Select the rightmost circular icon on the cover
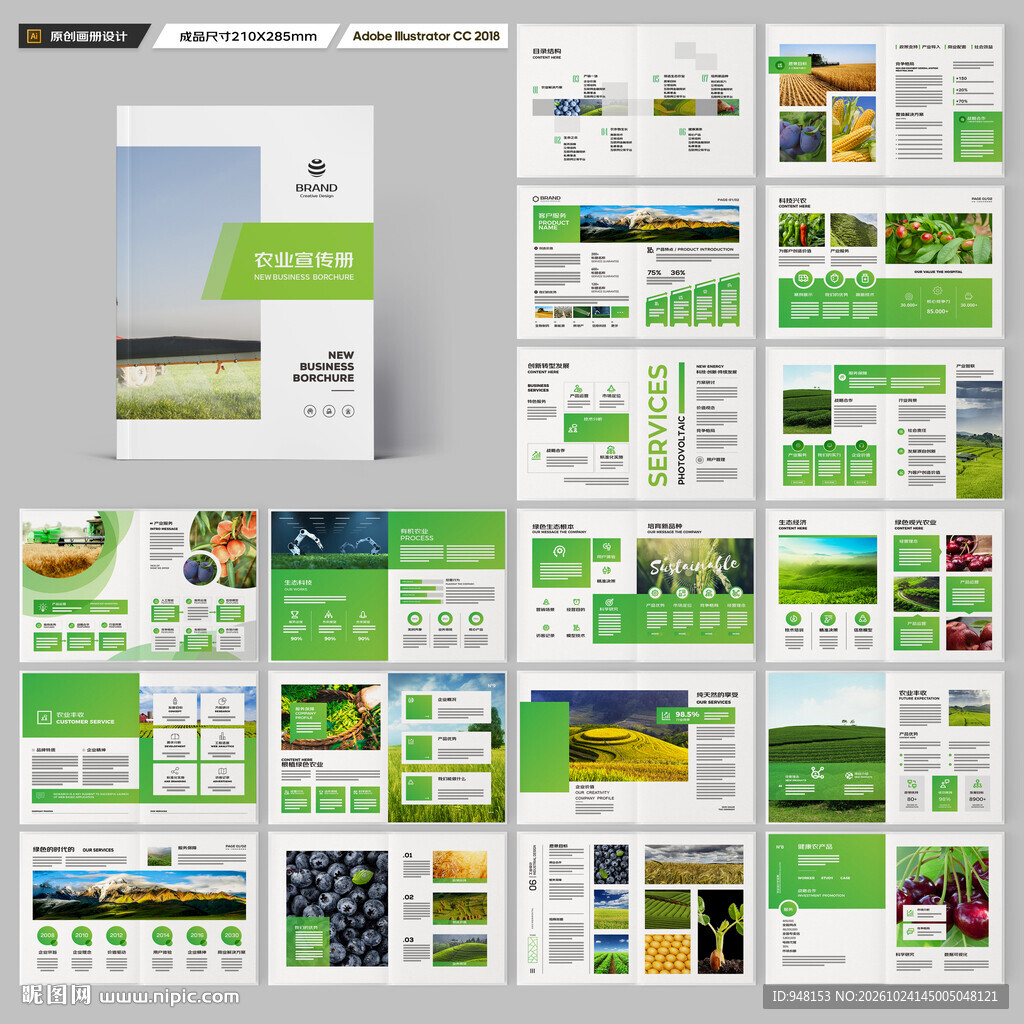This screenshot has width=1024, height=1024. tap(348, 411)
